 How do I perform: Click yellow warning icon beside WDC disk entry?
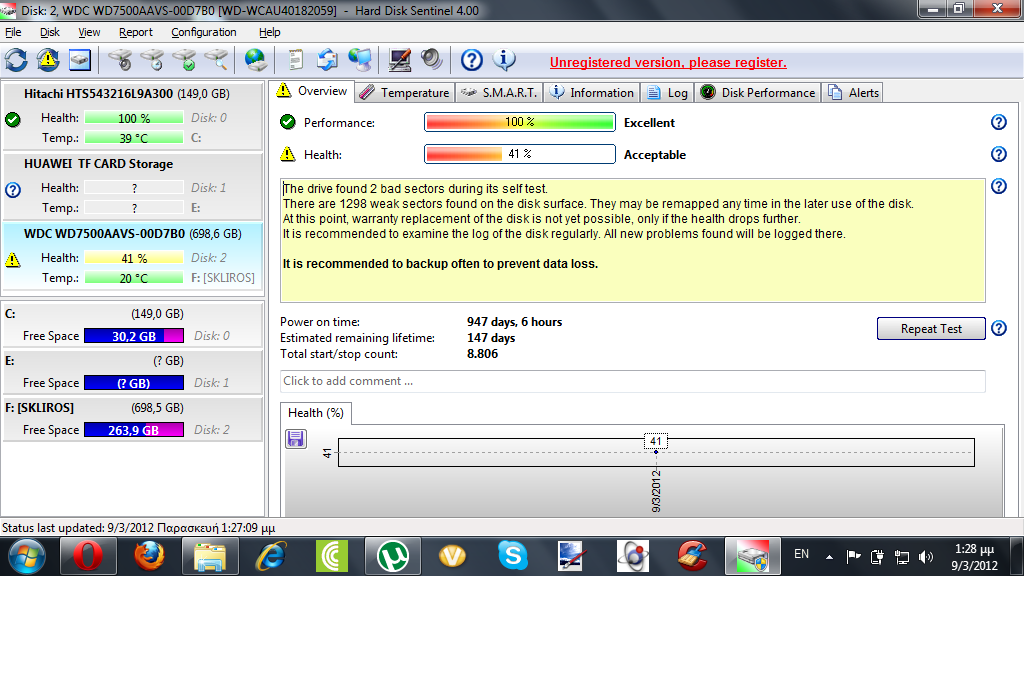[13, 260]
